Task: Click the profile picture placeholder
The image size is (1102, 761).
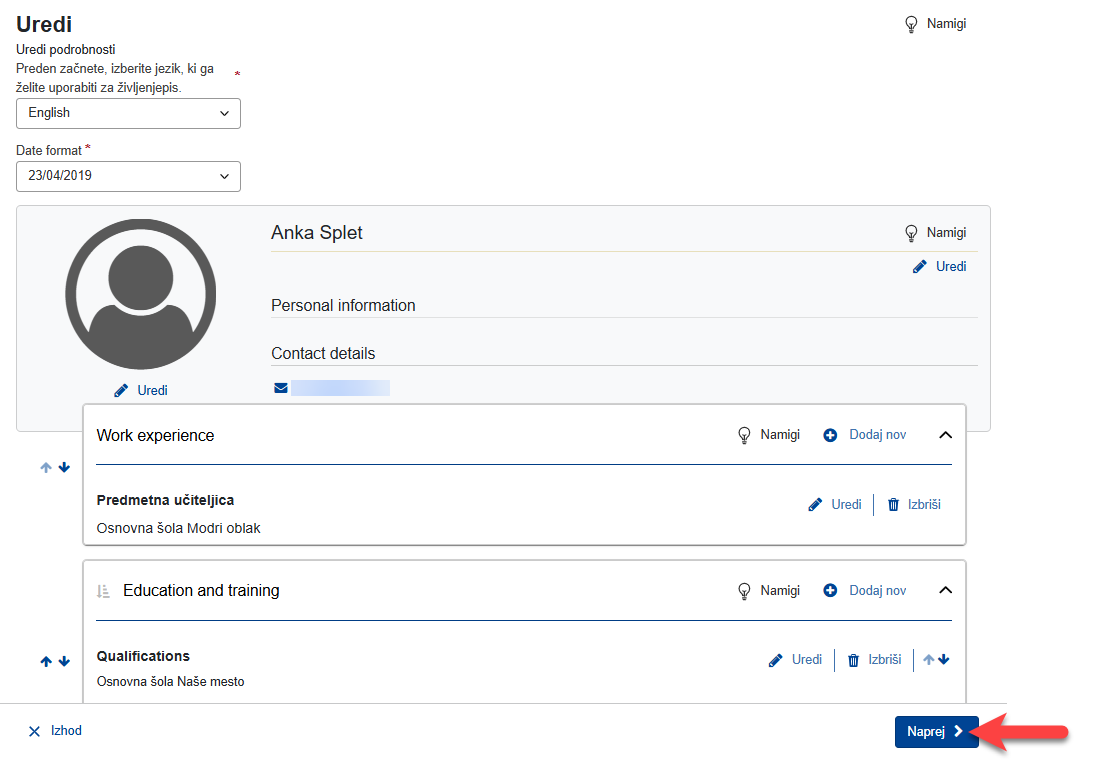Action: pyautogui.click(x=141, y=294)
